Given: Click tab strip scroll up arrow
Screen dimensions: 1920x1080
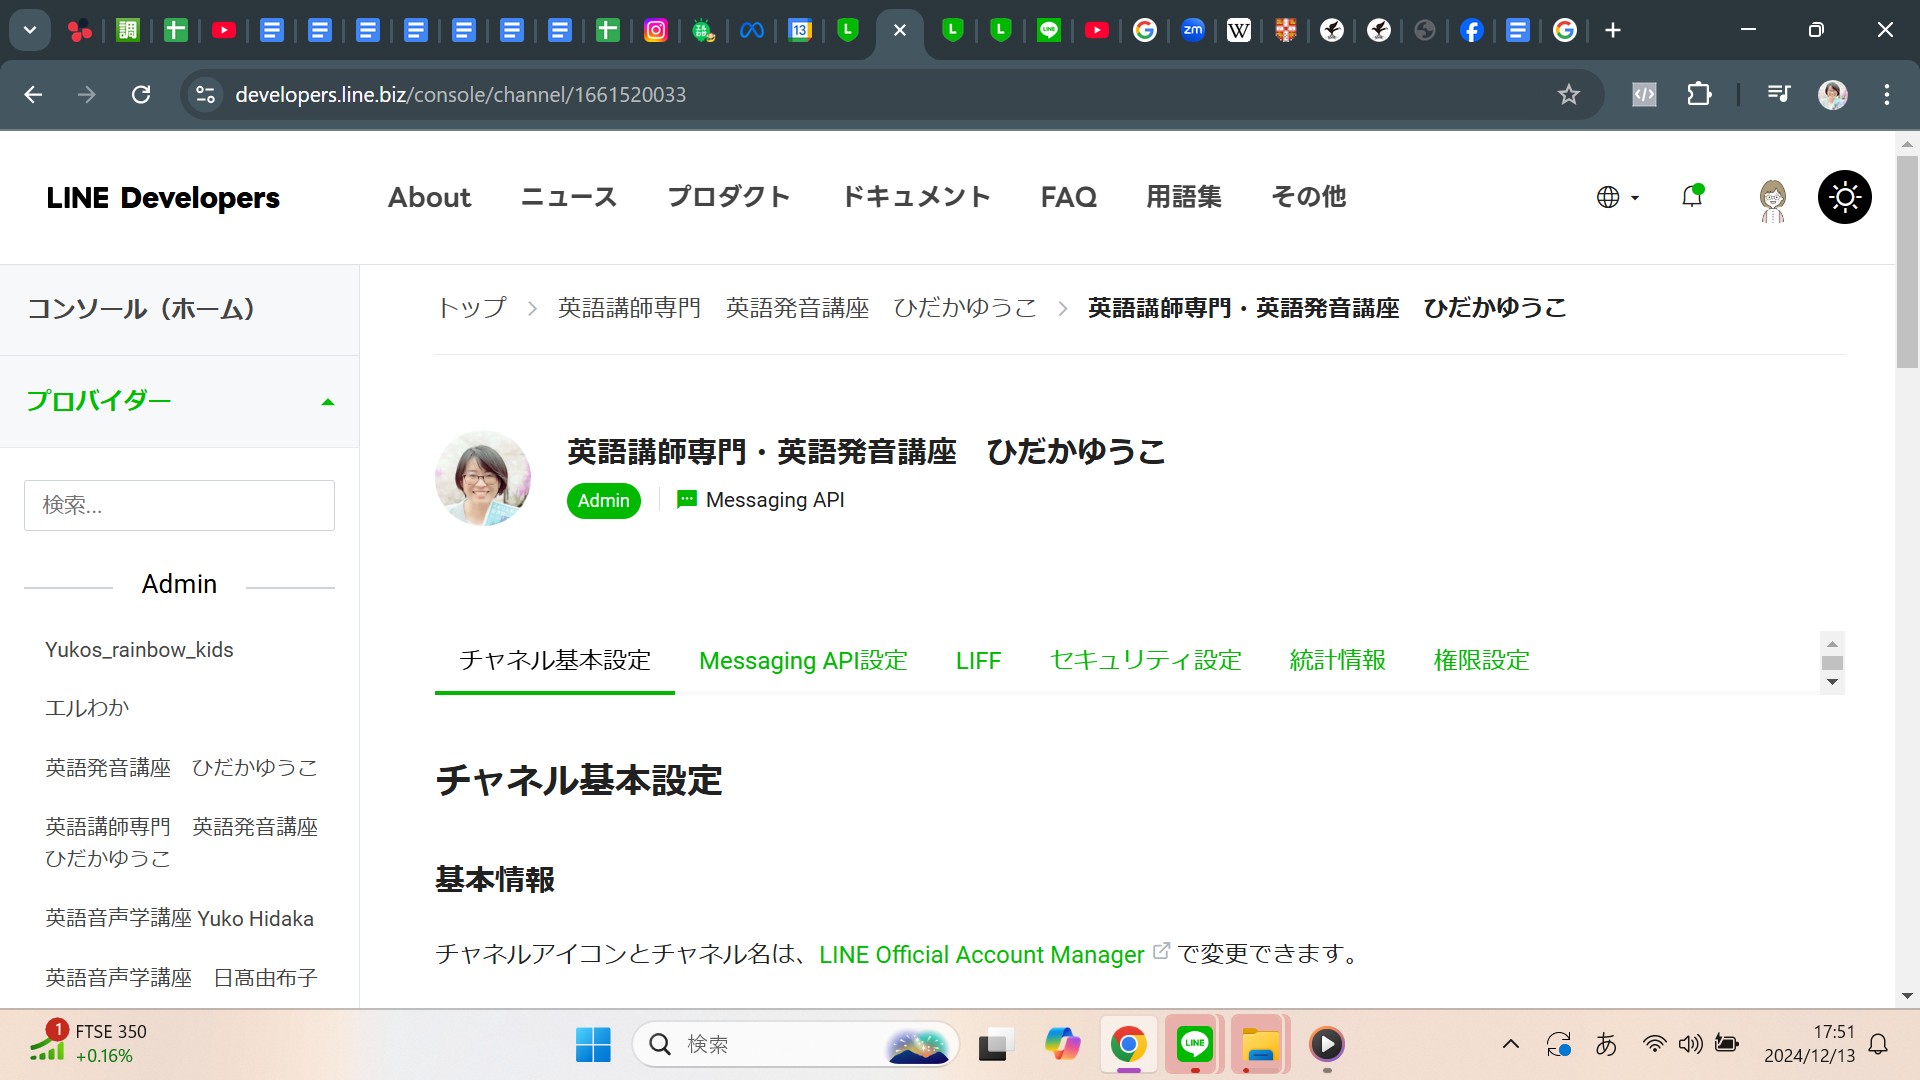Looking at the screenshot, I should point(1832,643).
